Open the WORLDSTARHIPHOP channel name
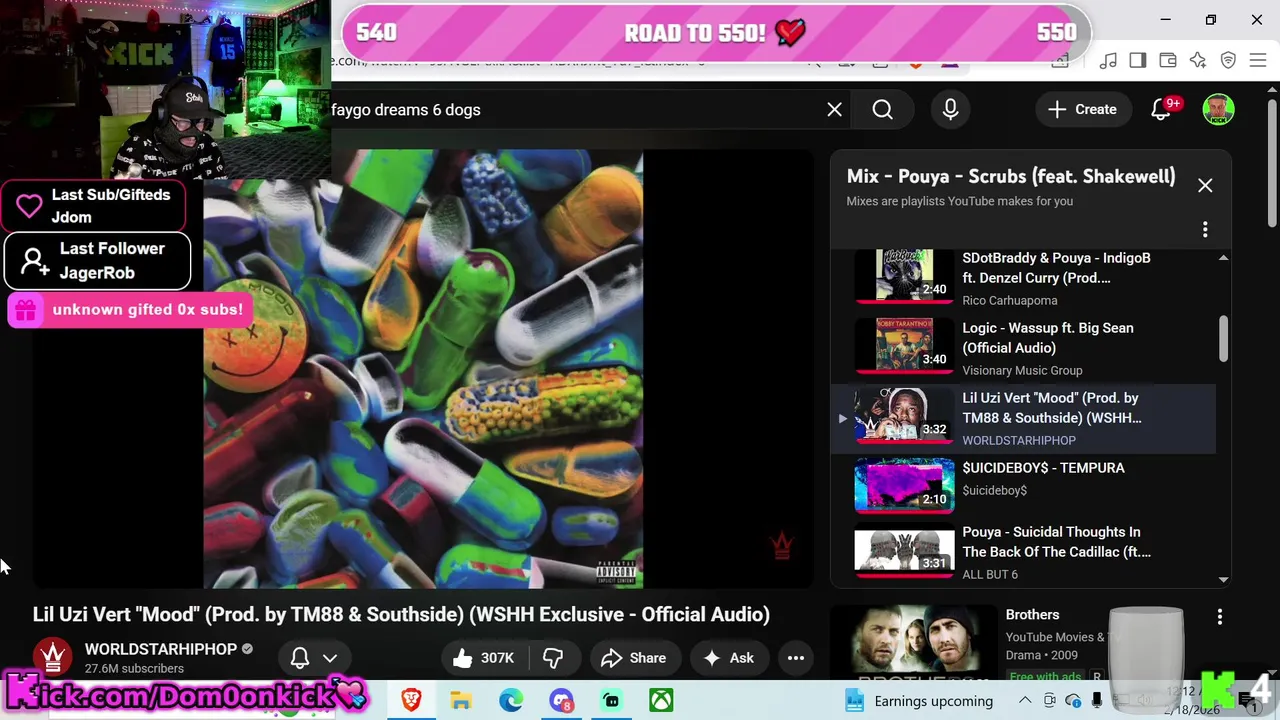Image resolution: width=1280 pixels, height=720 pixels. [161, 649]
